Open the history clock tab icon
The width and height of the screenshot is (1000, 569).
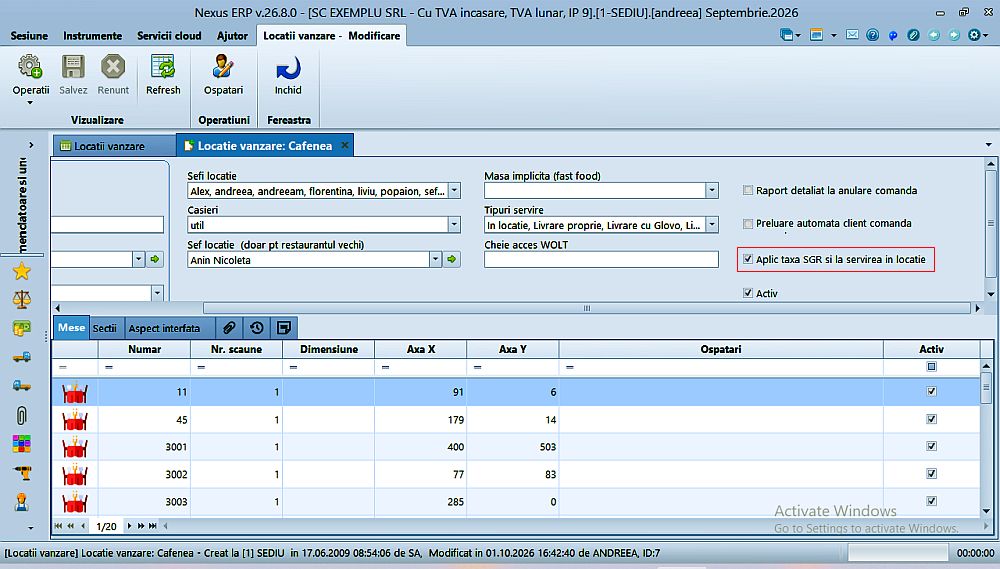[256, 328]
